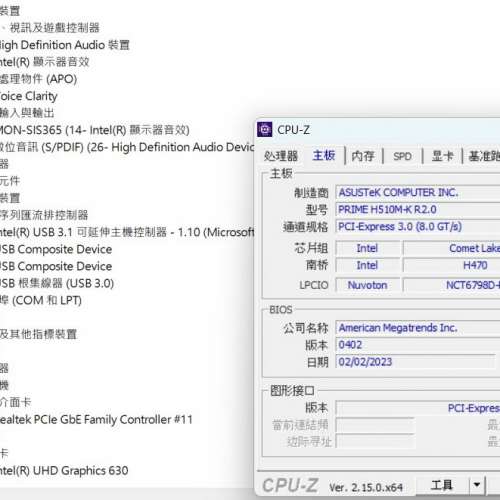The width and height of the screenshot is (500, 500).
Task: Select the 介面卡 network category
Action: click(x=15, y=402)
